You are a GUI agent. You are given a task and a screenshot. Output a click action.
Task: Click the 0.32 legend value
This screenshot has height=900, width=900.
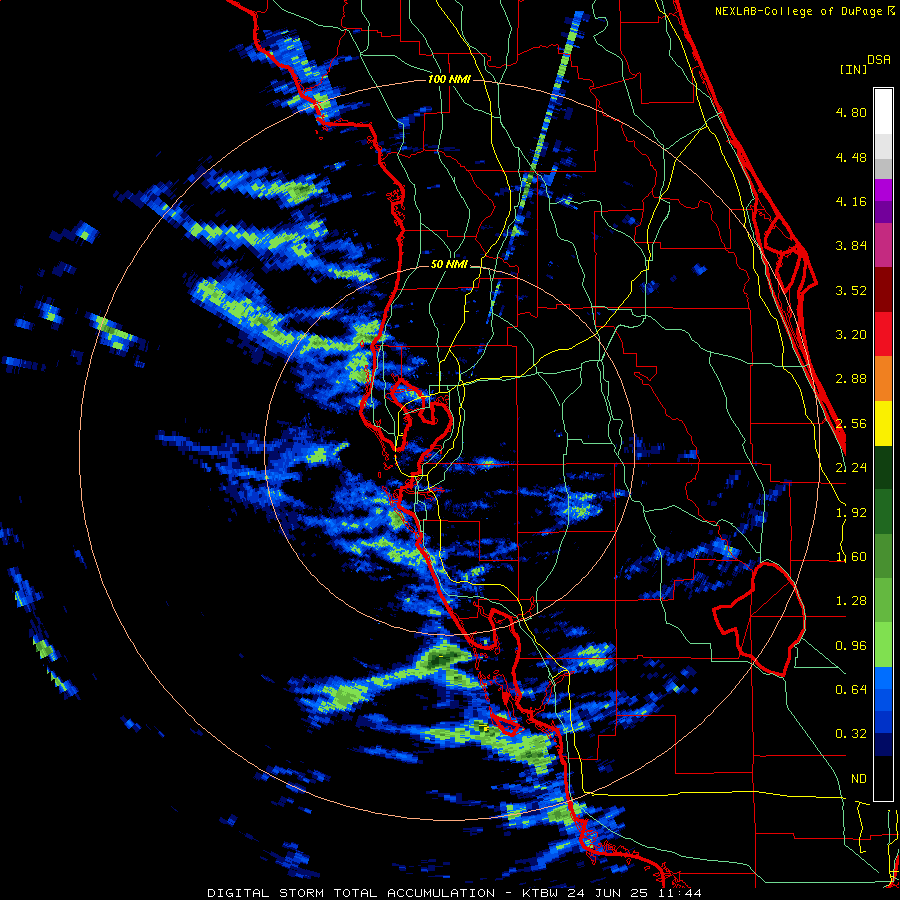(851, 734)
